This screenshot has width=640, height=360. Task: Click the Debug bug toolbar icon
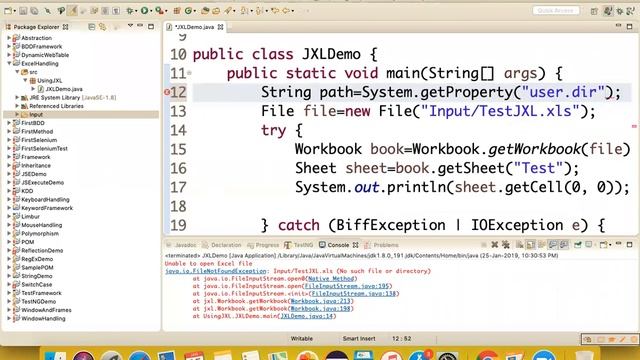(130, 11)
